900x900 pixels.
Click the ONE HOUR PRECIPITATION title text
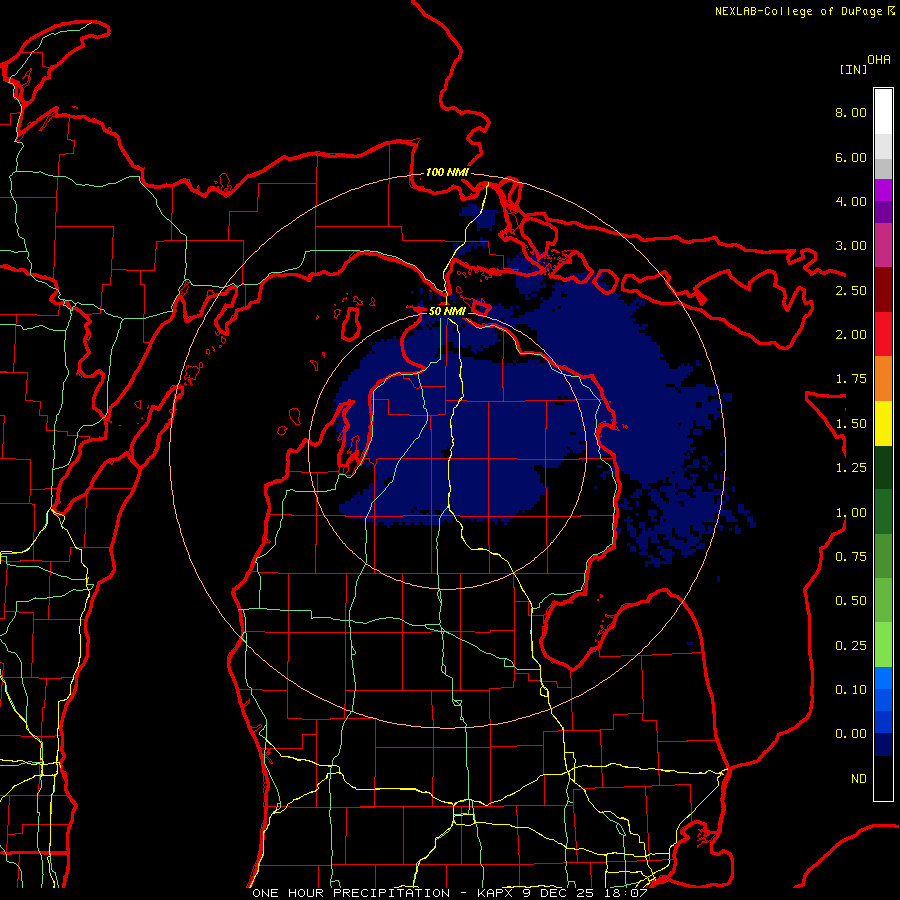351,893
